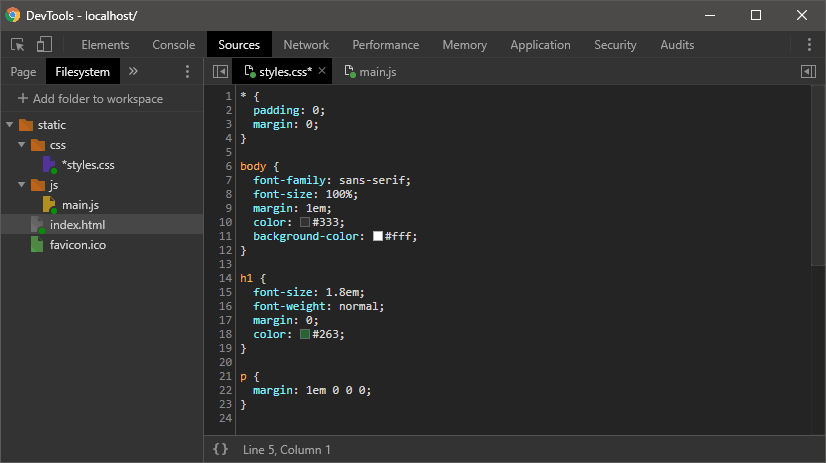Select the favicon.ico file icon
This screenshot has width=826, height=463.
pos(37,245)
